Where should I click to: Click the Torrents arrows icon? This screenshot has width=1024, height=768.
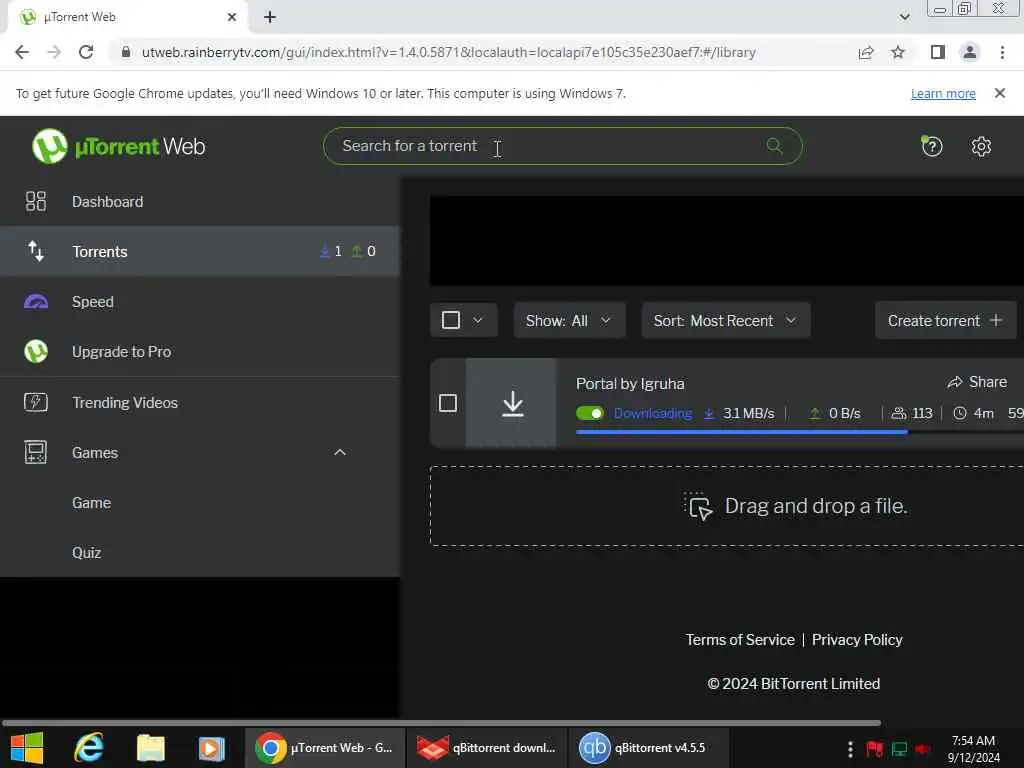[x=36, y=251]
